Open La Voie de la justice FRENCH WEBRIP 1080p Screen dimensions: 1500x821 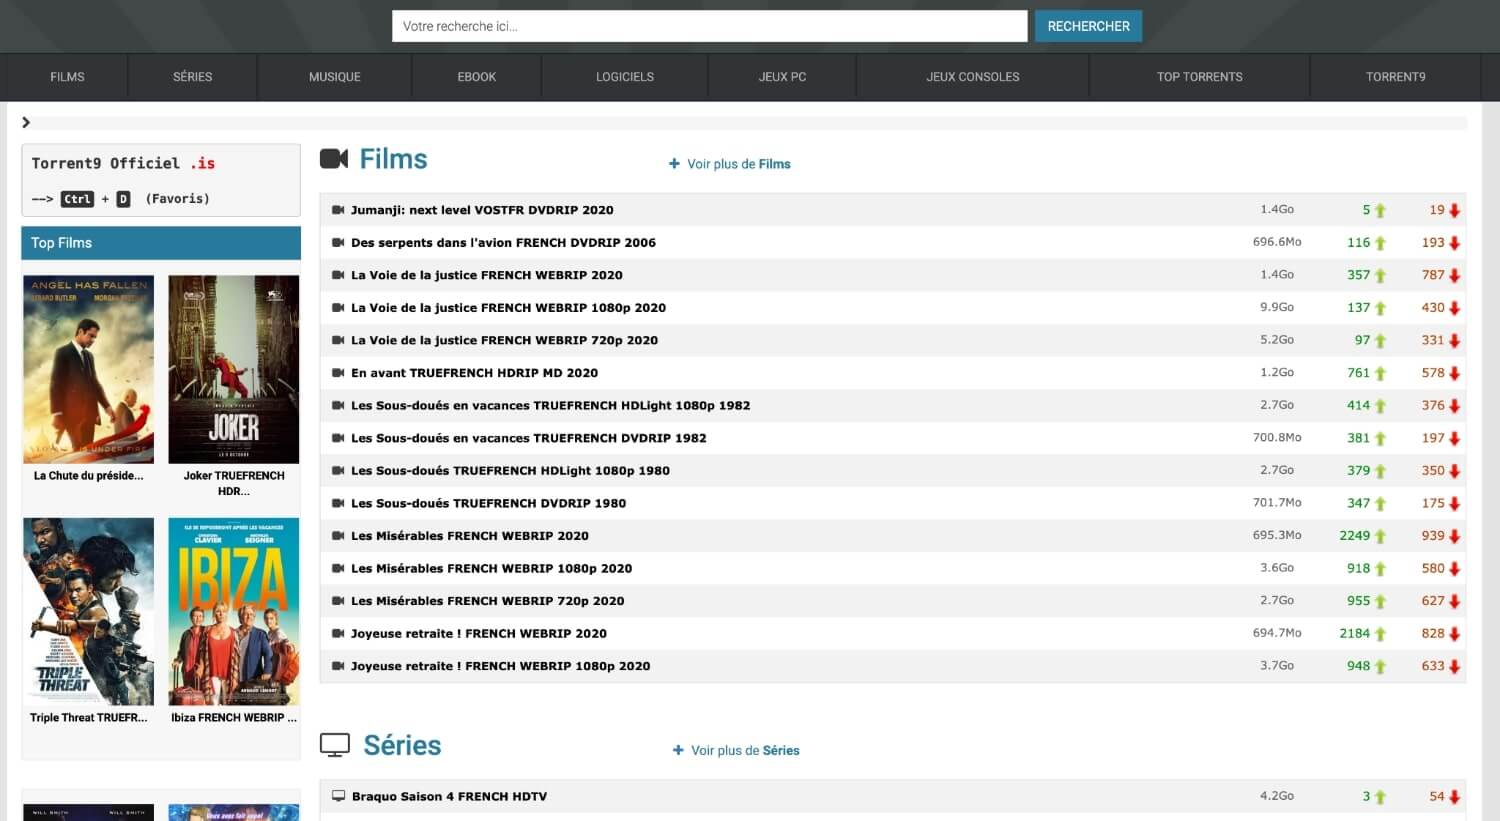(508, 308)
